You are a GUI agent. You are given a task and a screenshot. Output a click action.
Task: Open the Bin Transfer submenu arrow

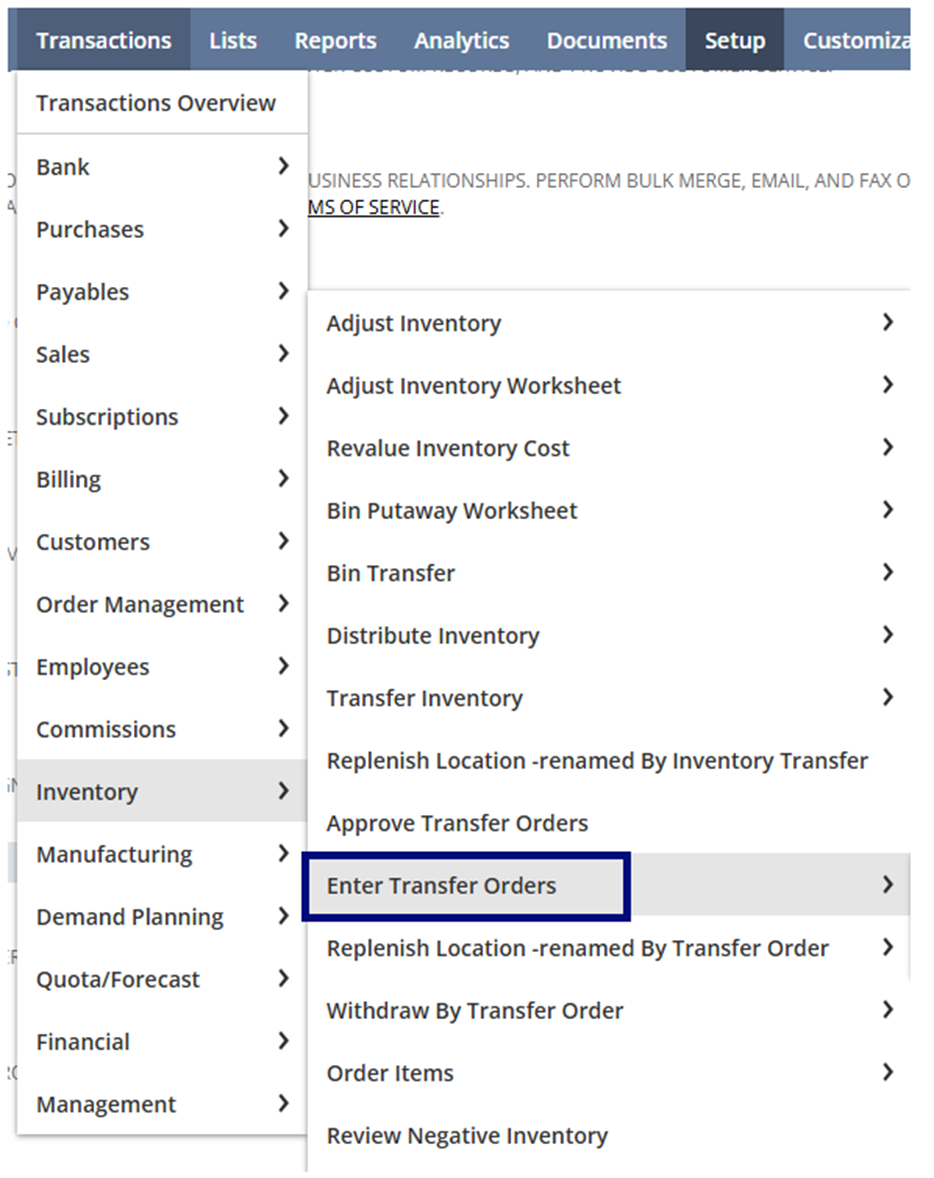887,572
